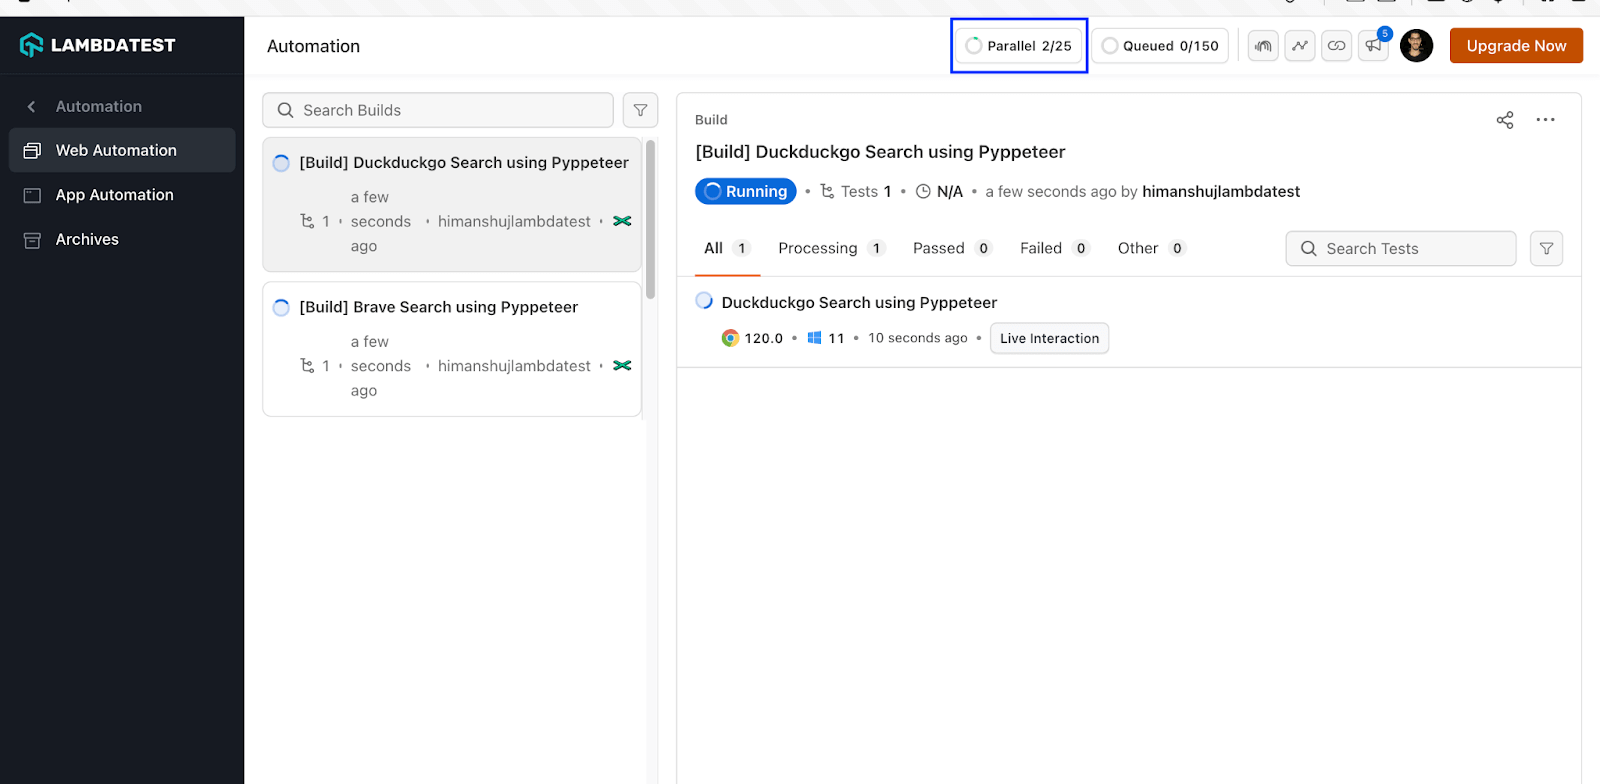This screenshot has height=784, width=1600.
Task: Open Archives in the sidebar
Action: [87, 240]
